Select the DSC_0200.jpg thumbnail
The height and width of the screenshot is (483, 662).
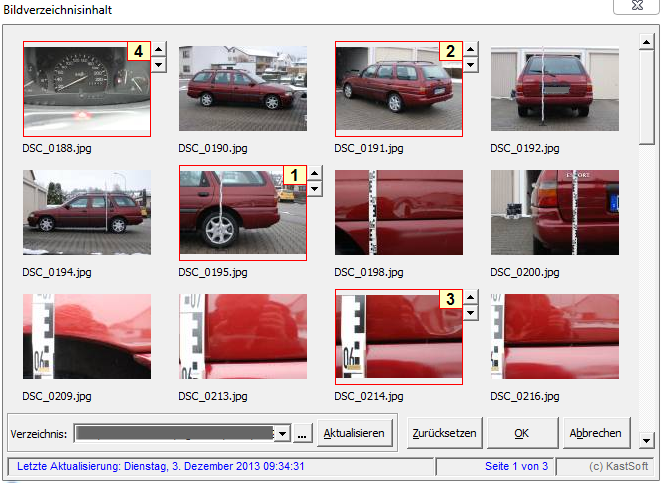(554, 213)
